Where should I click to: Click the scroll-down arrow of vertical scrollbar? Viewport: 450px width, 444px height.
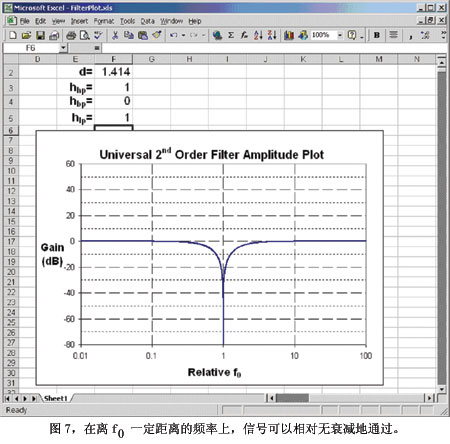pyautogui.click(x=442, y=389)
